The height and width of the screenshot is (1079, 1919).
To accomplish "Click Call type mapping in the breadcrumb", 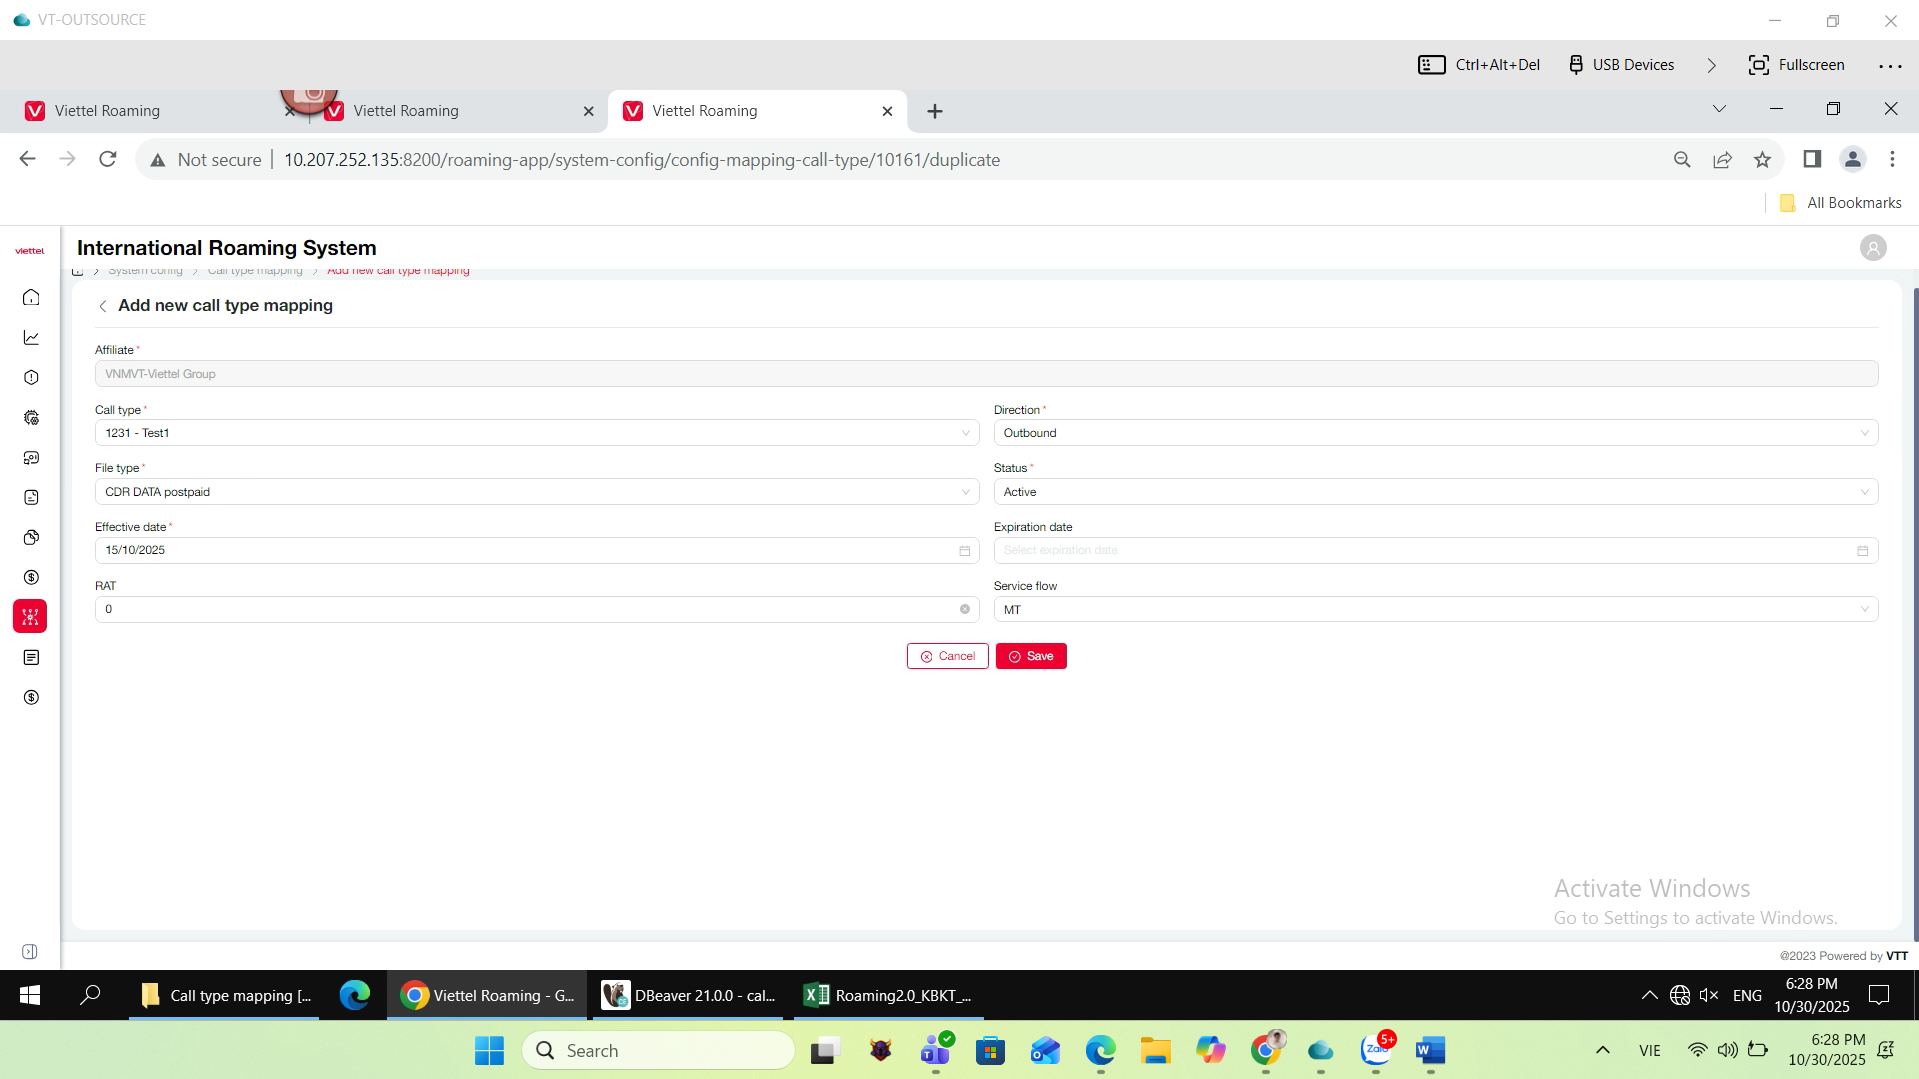I will pyautogui.click(x=255, y=271).
